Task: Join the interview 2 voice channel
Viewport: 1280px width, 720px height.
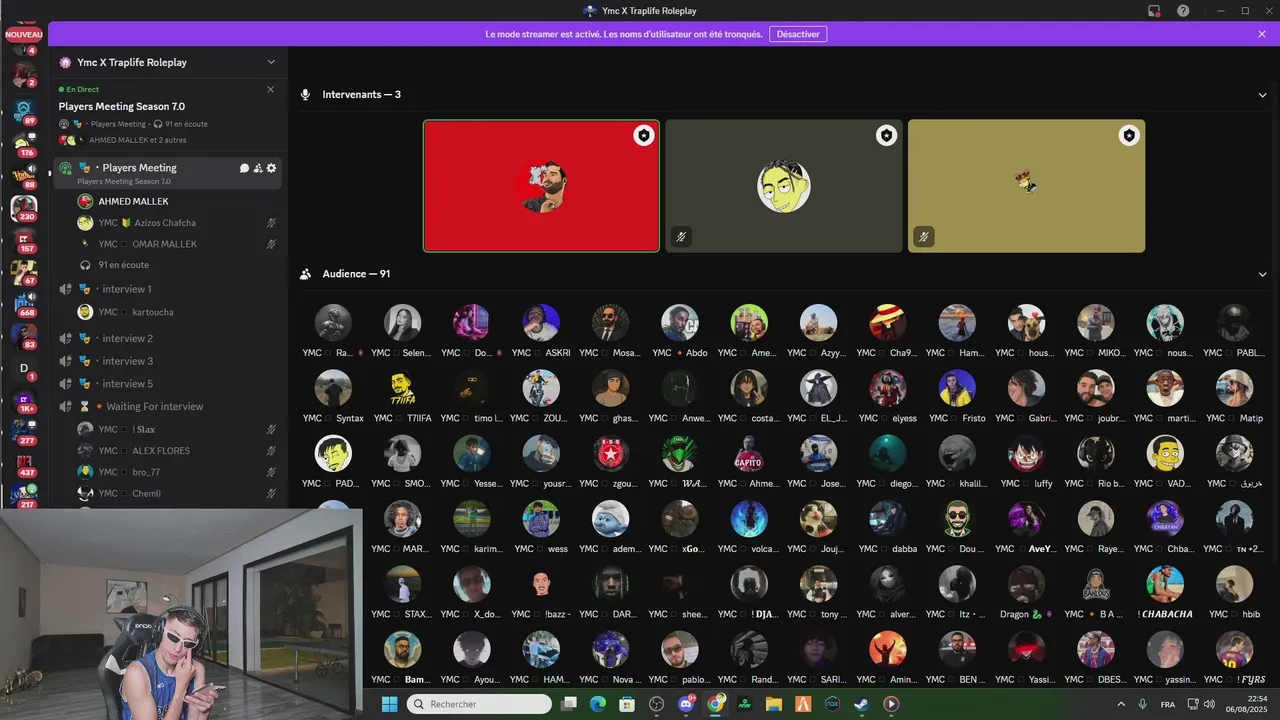Action: [x=168, y=338]
